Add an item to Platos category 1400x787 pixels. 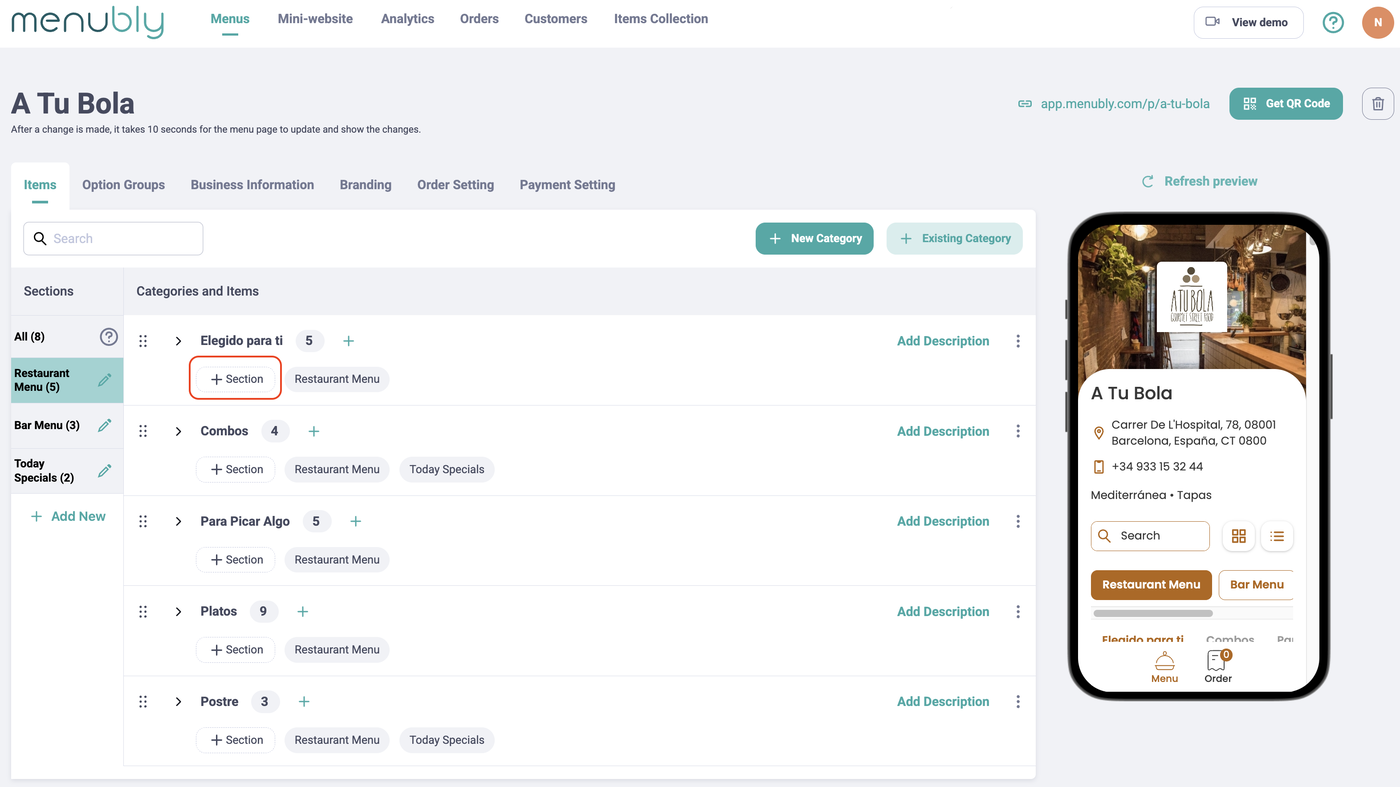coord(303,611)
